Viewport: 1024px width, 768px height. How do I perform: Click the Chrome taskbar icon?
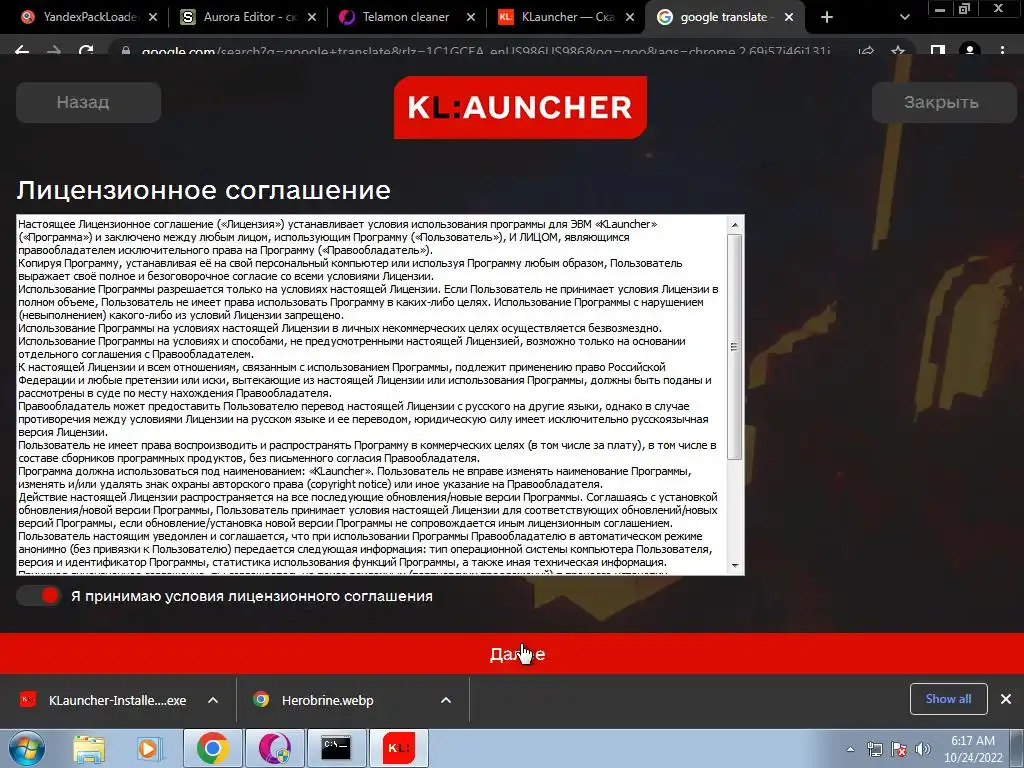(x=212, y=748)
